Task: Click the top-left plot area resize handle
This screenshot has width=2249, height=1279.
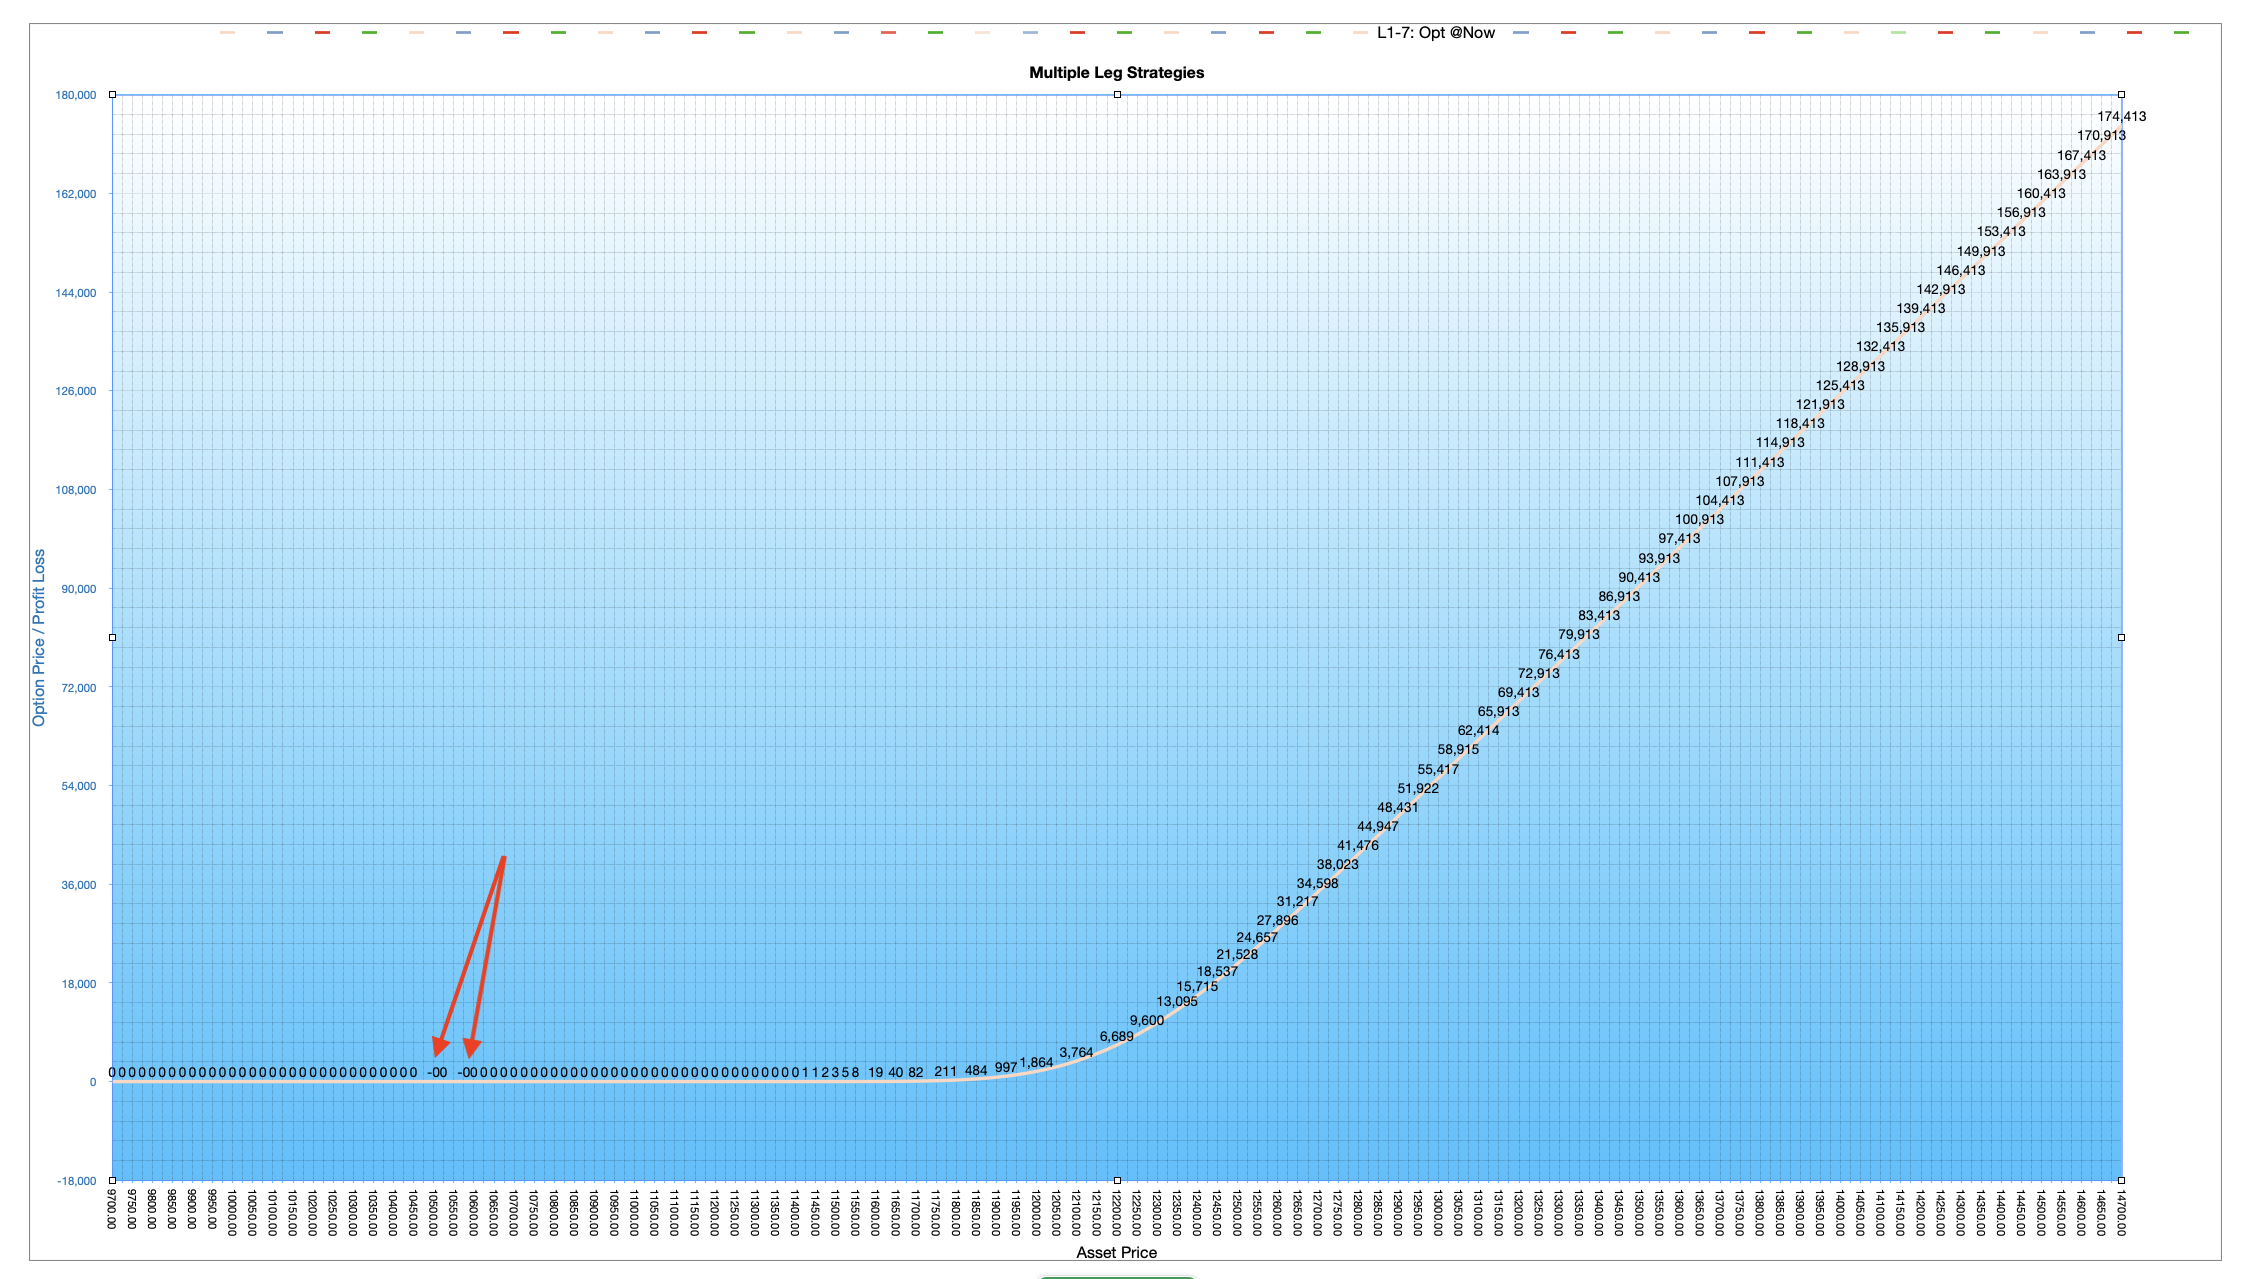Action: [x=112, y=95]
